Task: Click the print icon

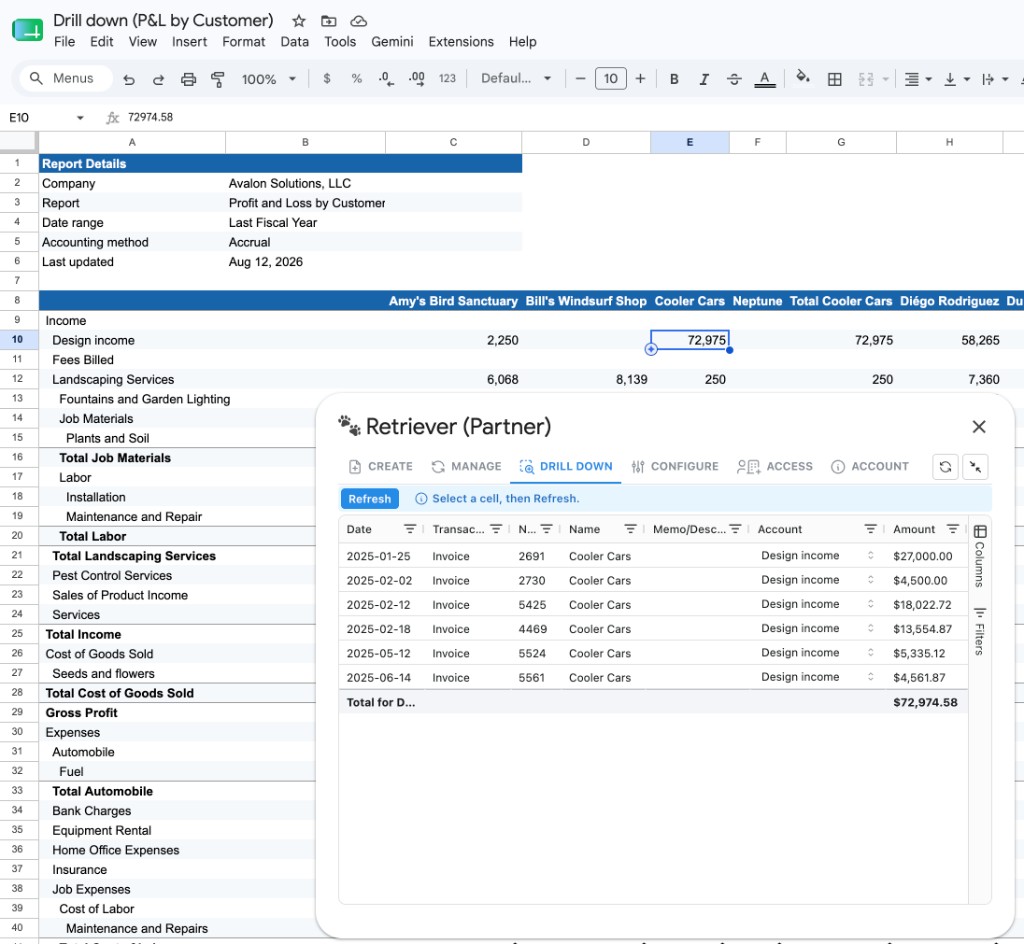Action: [x=188, y=79]
